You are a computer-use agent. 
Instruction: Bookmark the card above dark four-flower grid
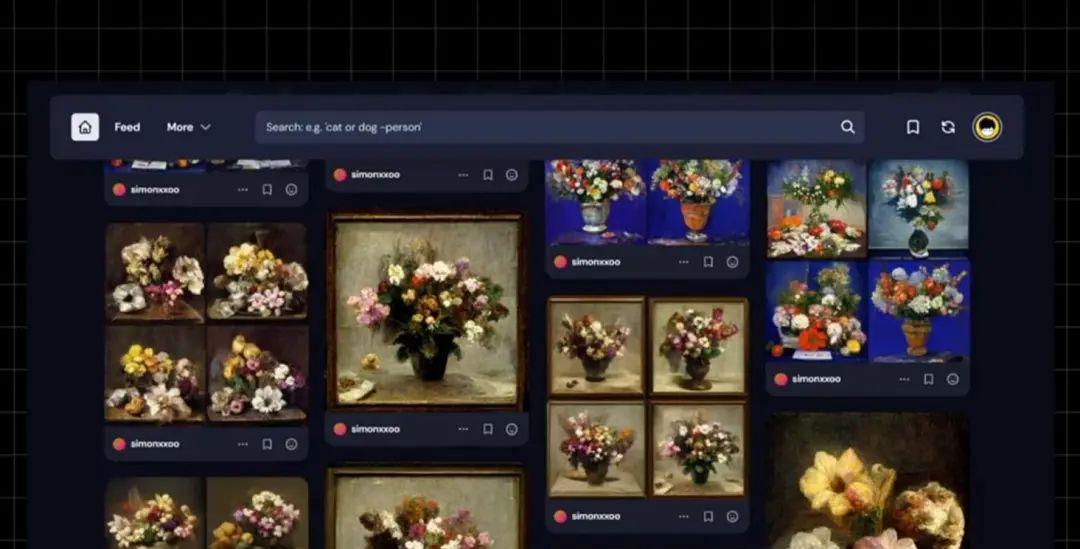267,189
